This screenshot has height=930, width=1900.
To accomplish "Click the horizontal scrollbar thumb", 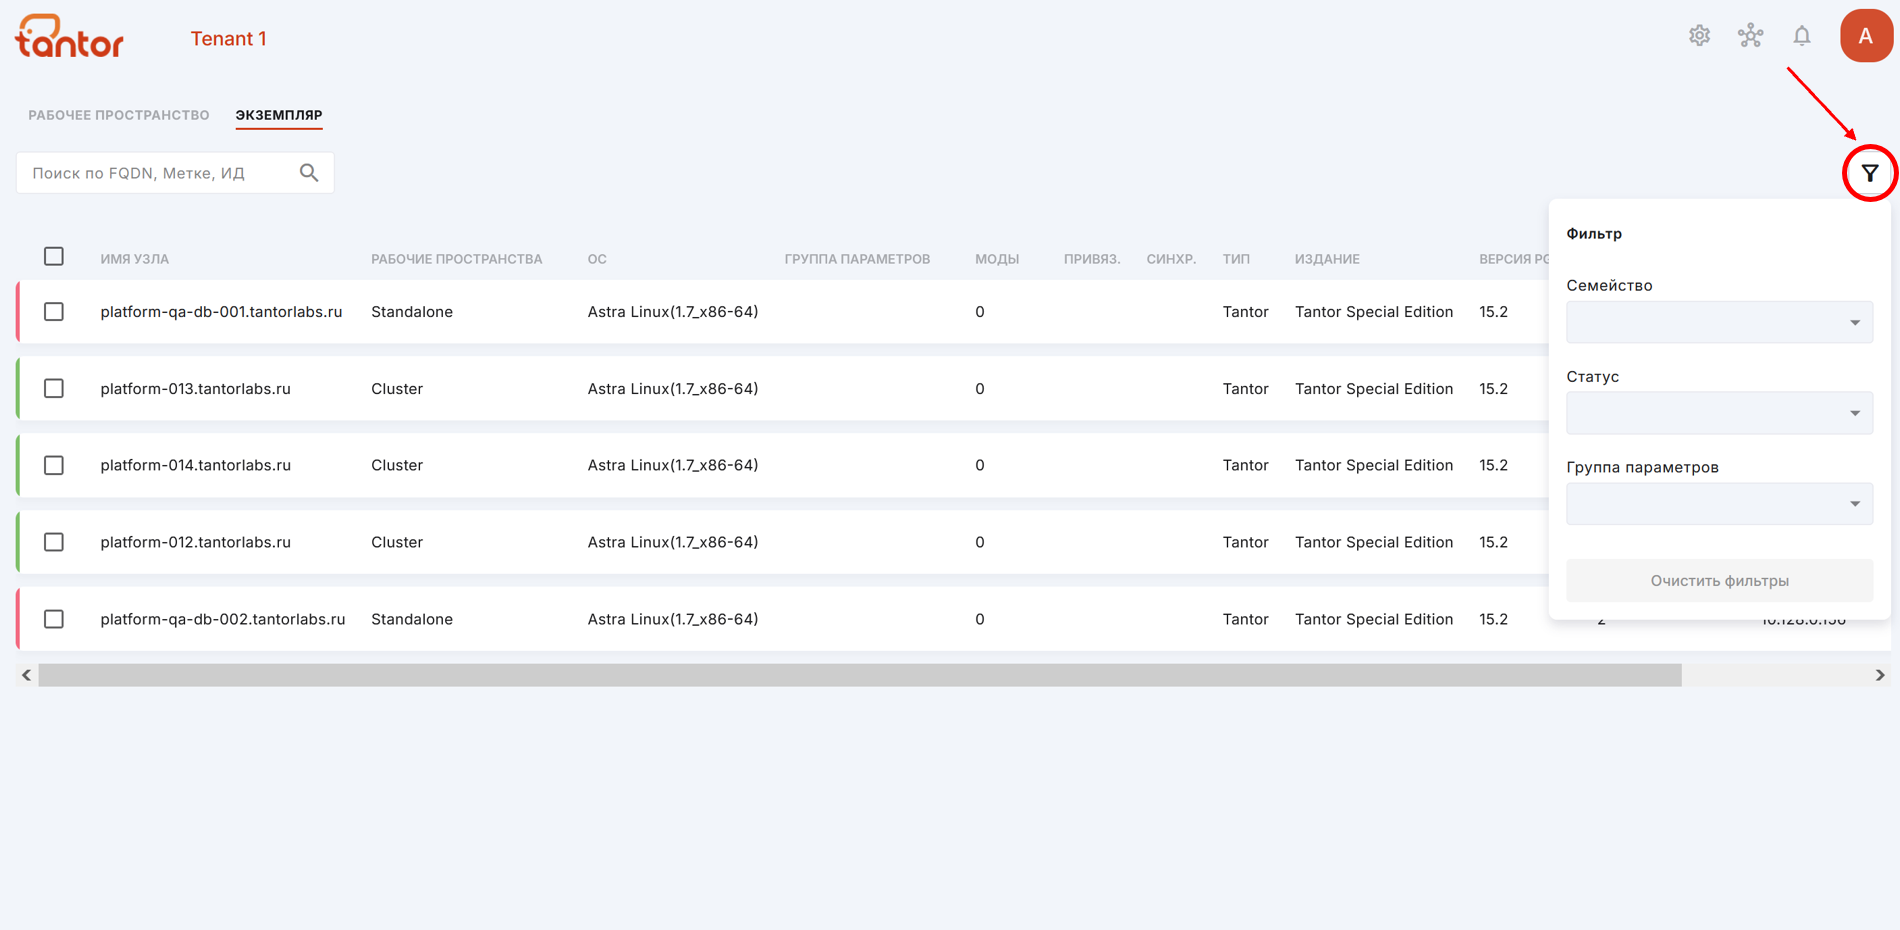I will pyautogui.click(x=860, y=675).
